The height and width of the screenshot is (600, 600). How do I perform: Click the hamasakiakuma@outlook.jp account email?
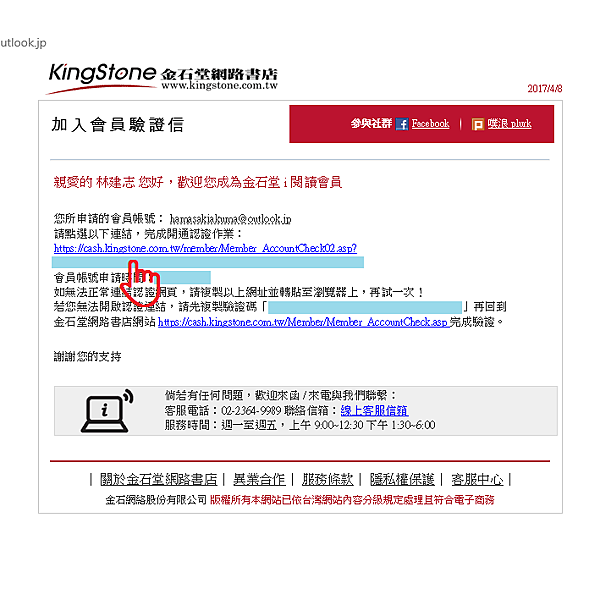(x=230, y=219)
